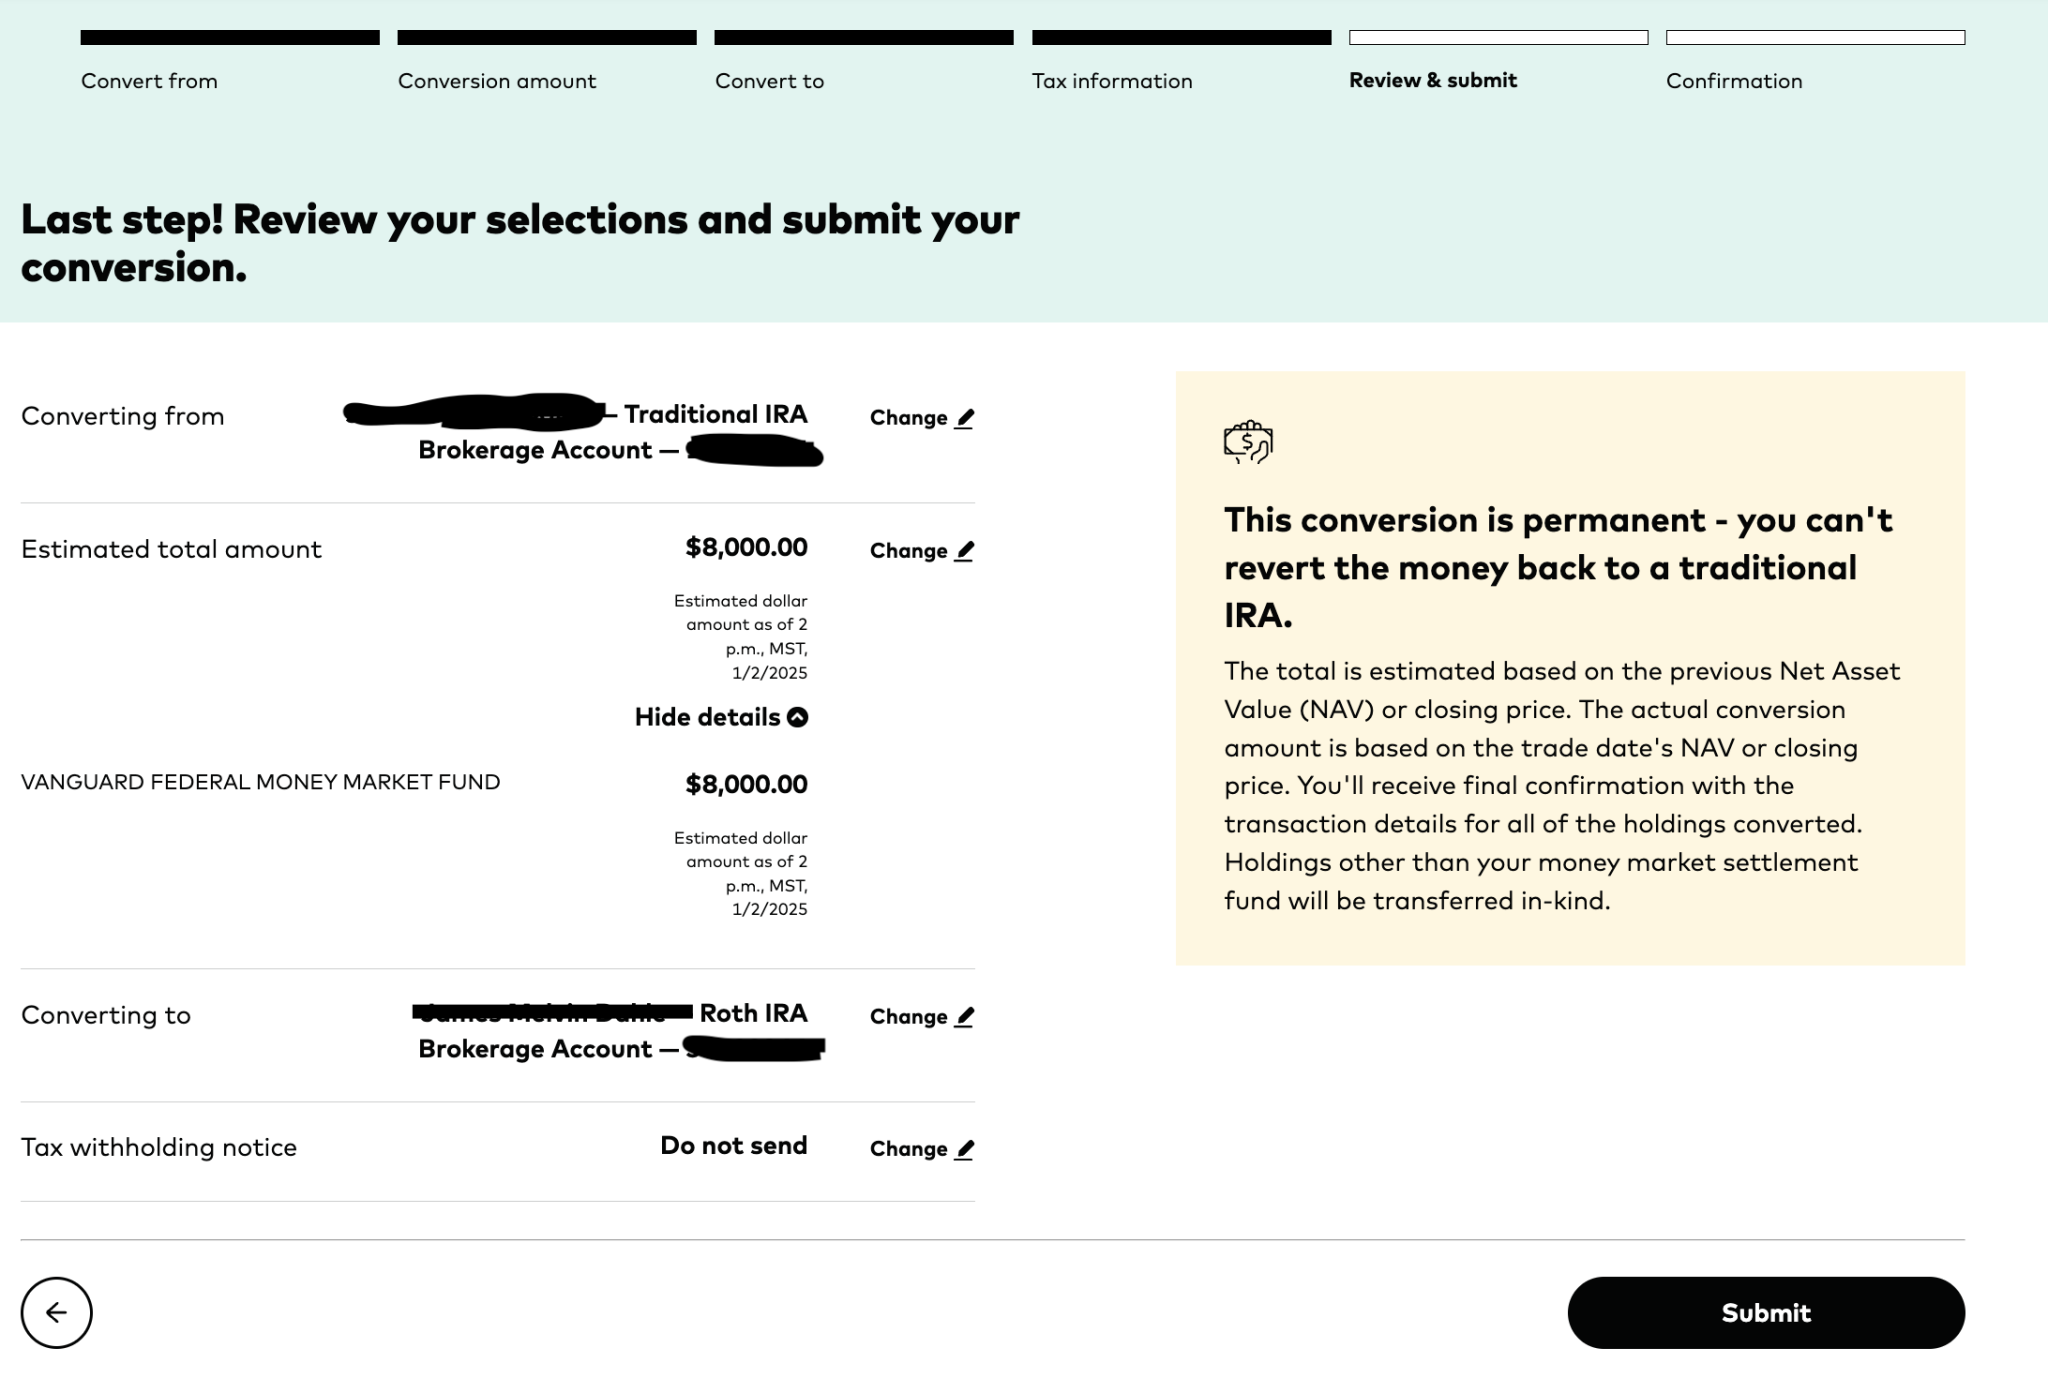This screenshot has width=2048, height=1393.
Task: Submit the Roth conversion
Action: pos(1765,1312)
